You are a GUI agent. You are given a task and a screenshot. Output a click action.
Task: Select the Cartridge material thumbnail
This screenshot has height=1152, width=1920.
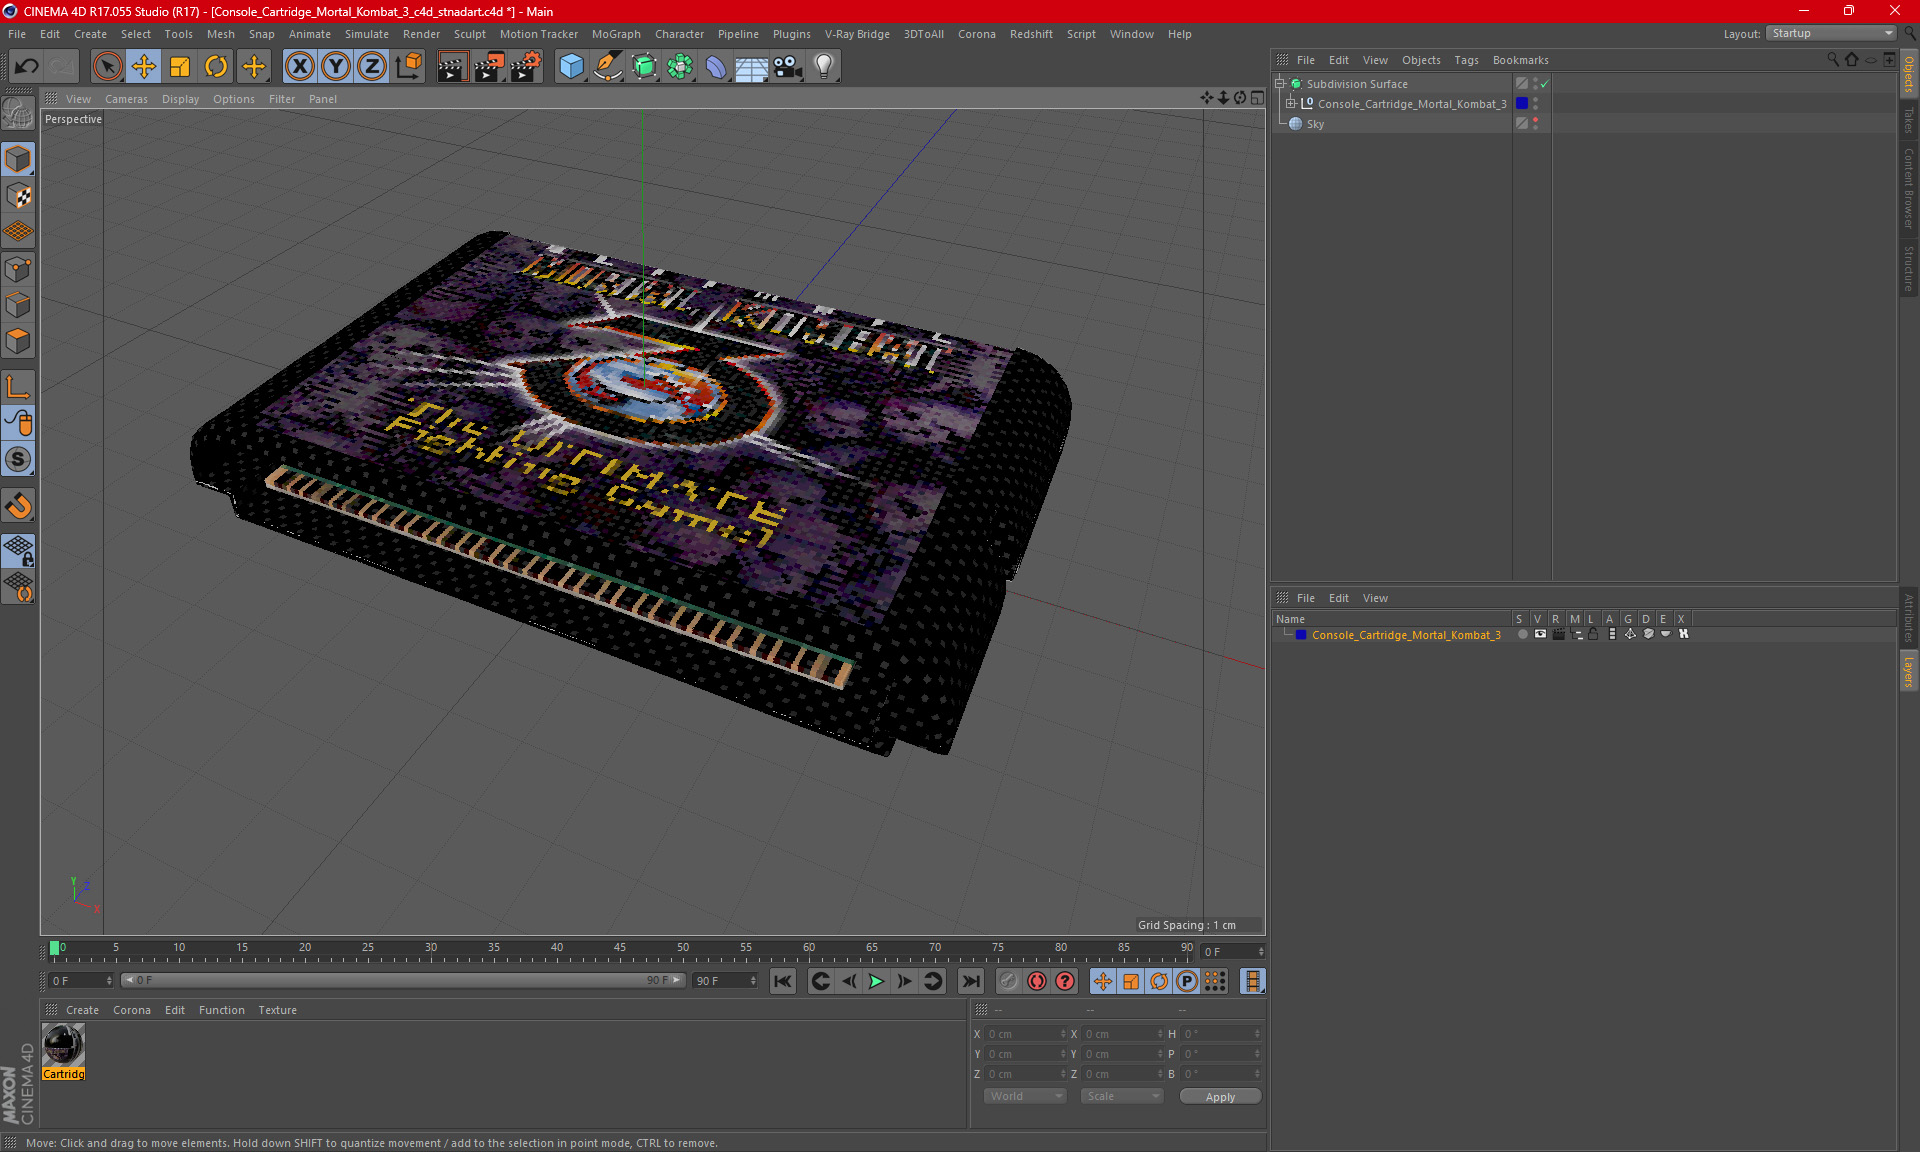(63, 1046)
